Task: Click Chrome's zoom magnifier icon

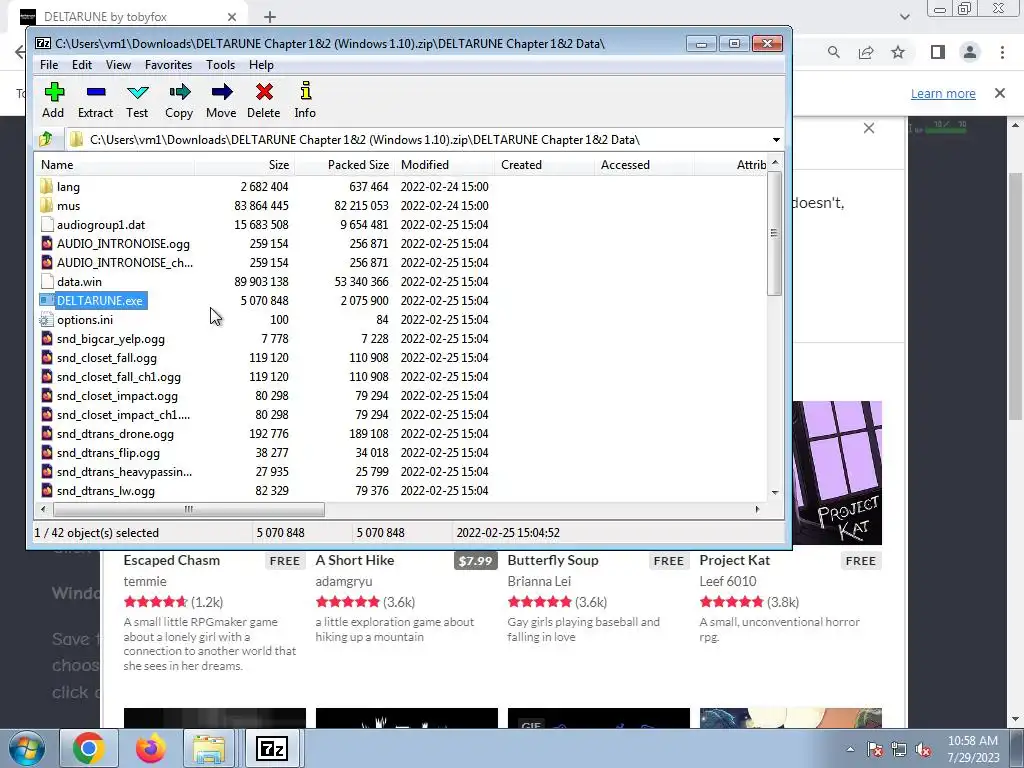Action: click(833, 52)
